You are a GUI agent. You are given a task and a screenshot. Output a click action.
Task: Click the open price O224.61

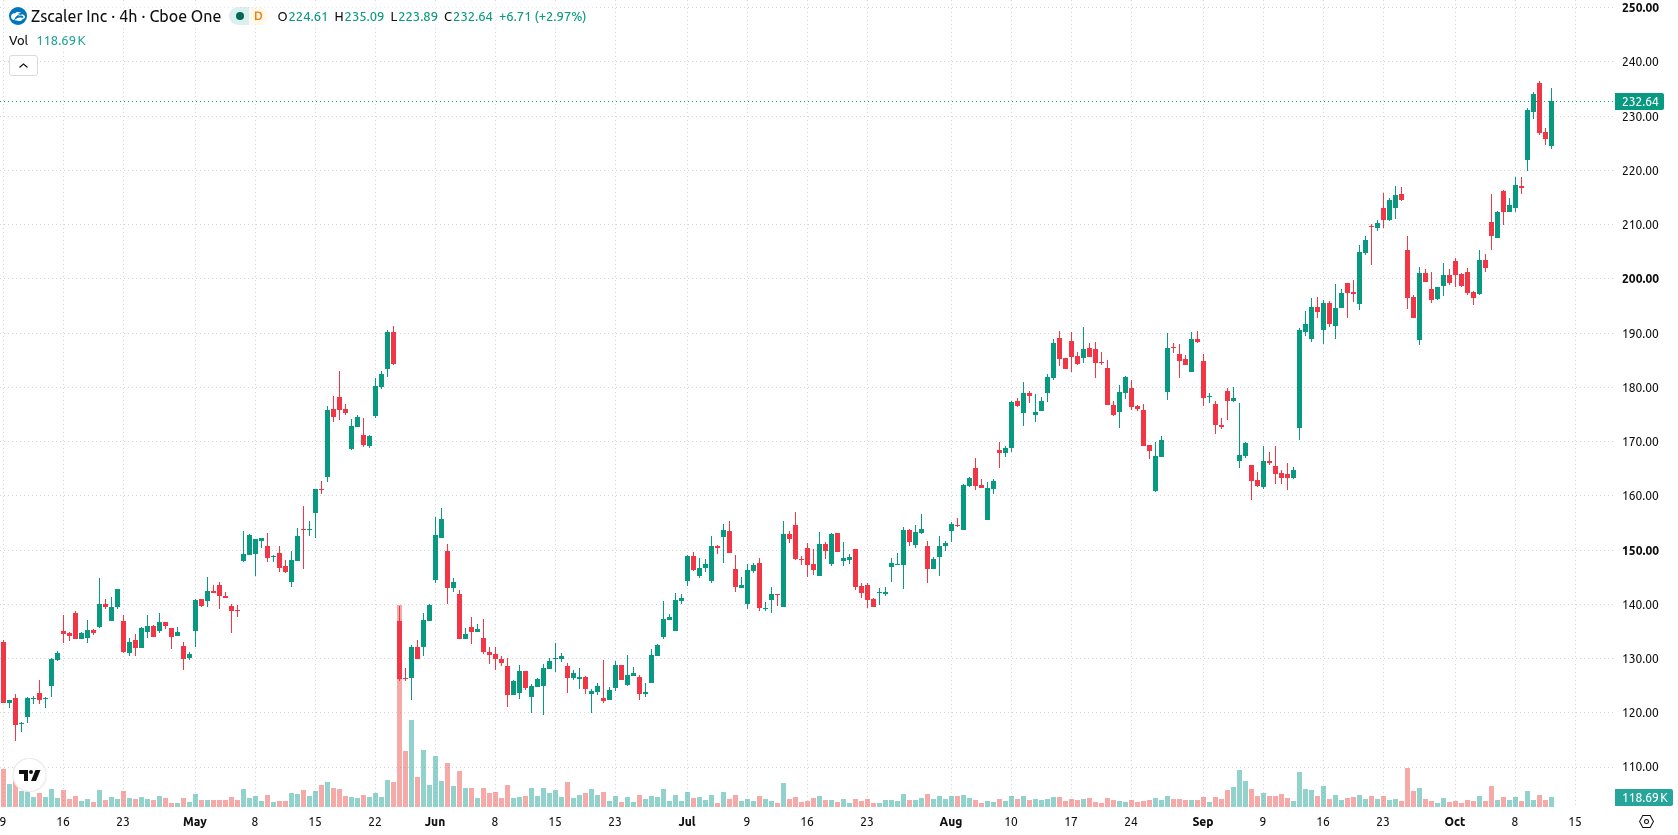tap(303, 17)
